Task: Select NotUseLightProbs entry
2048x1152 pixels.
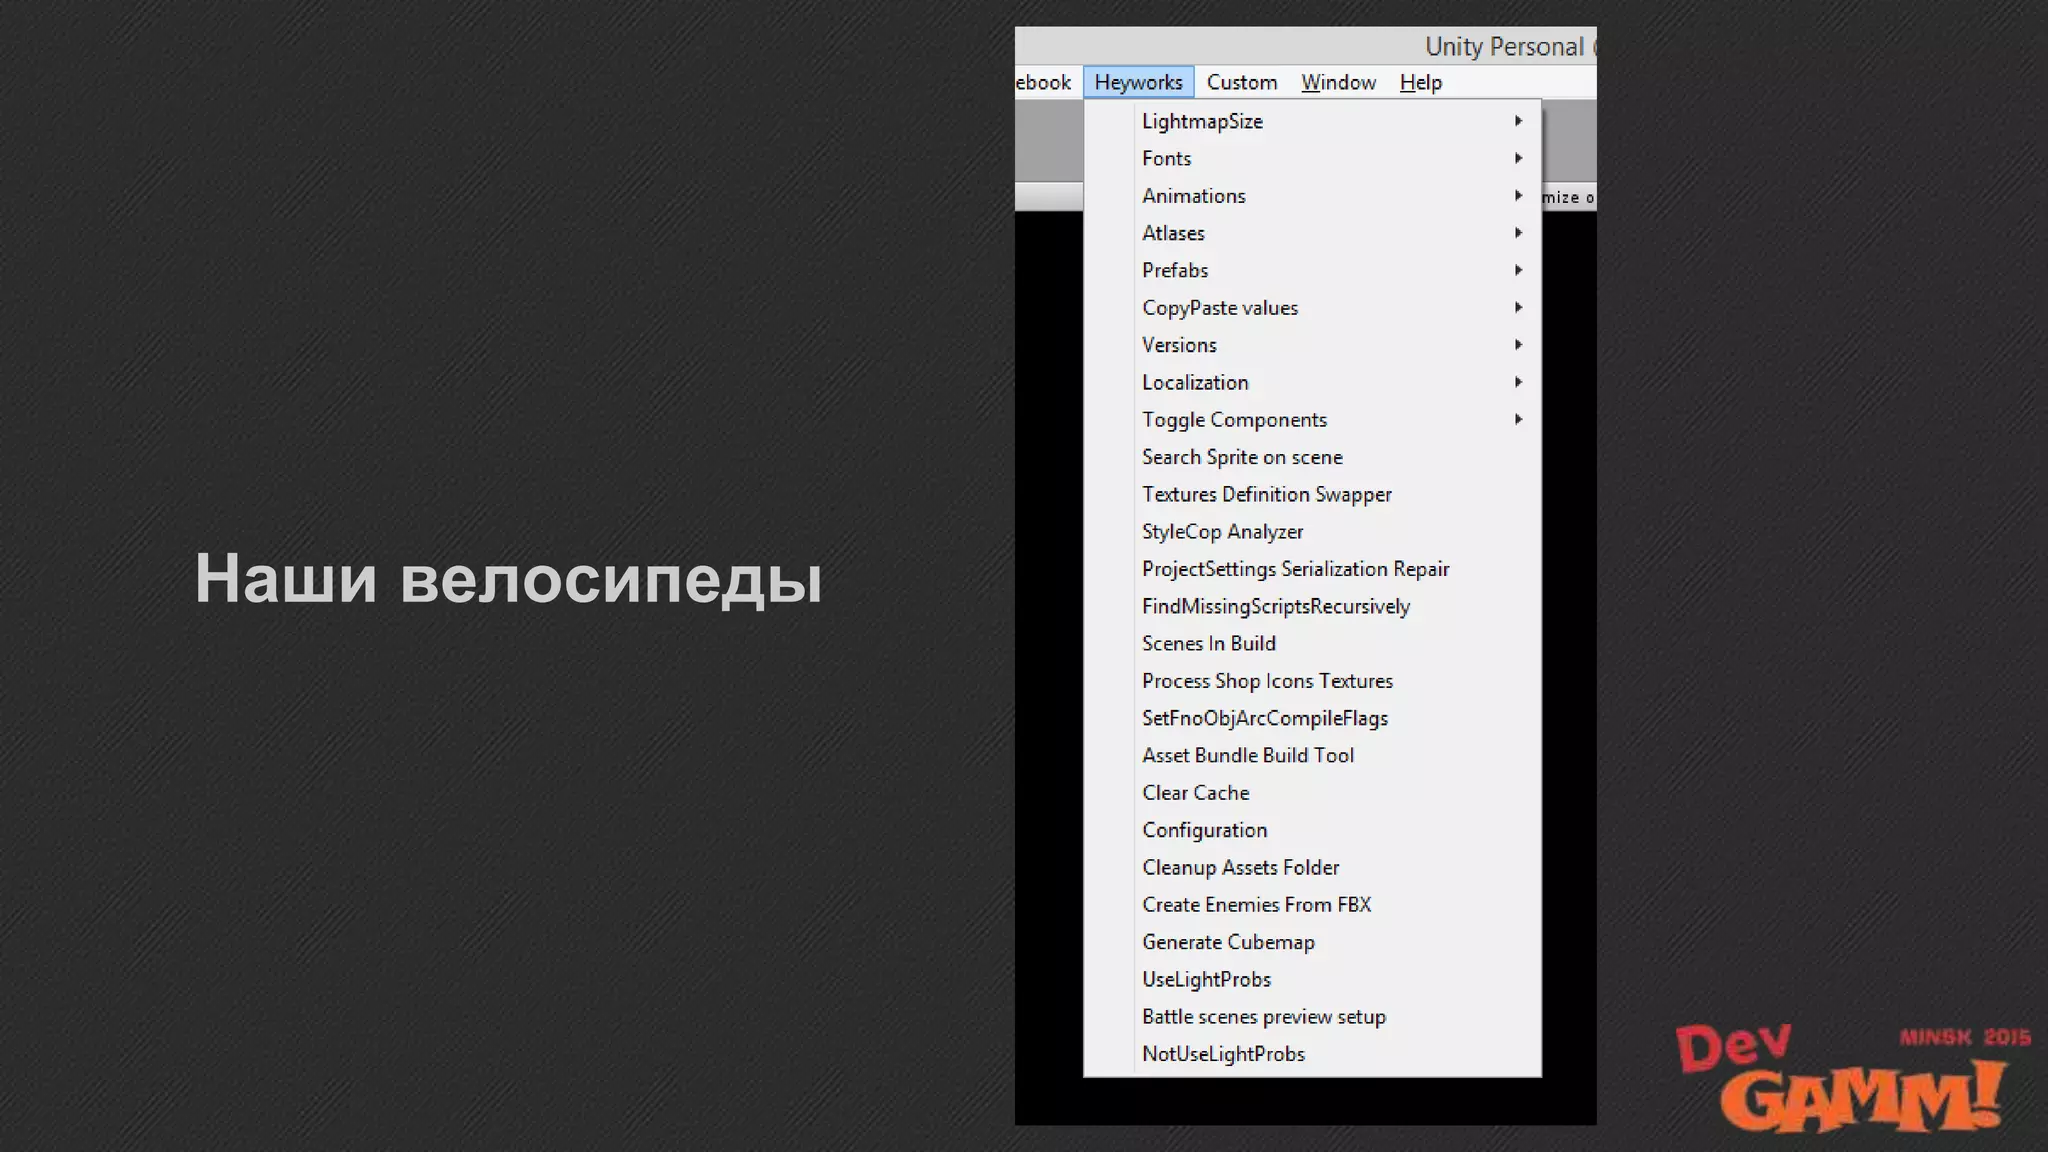Action: pos(1312,1054)
